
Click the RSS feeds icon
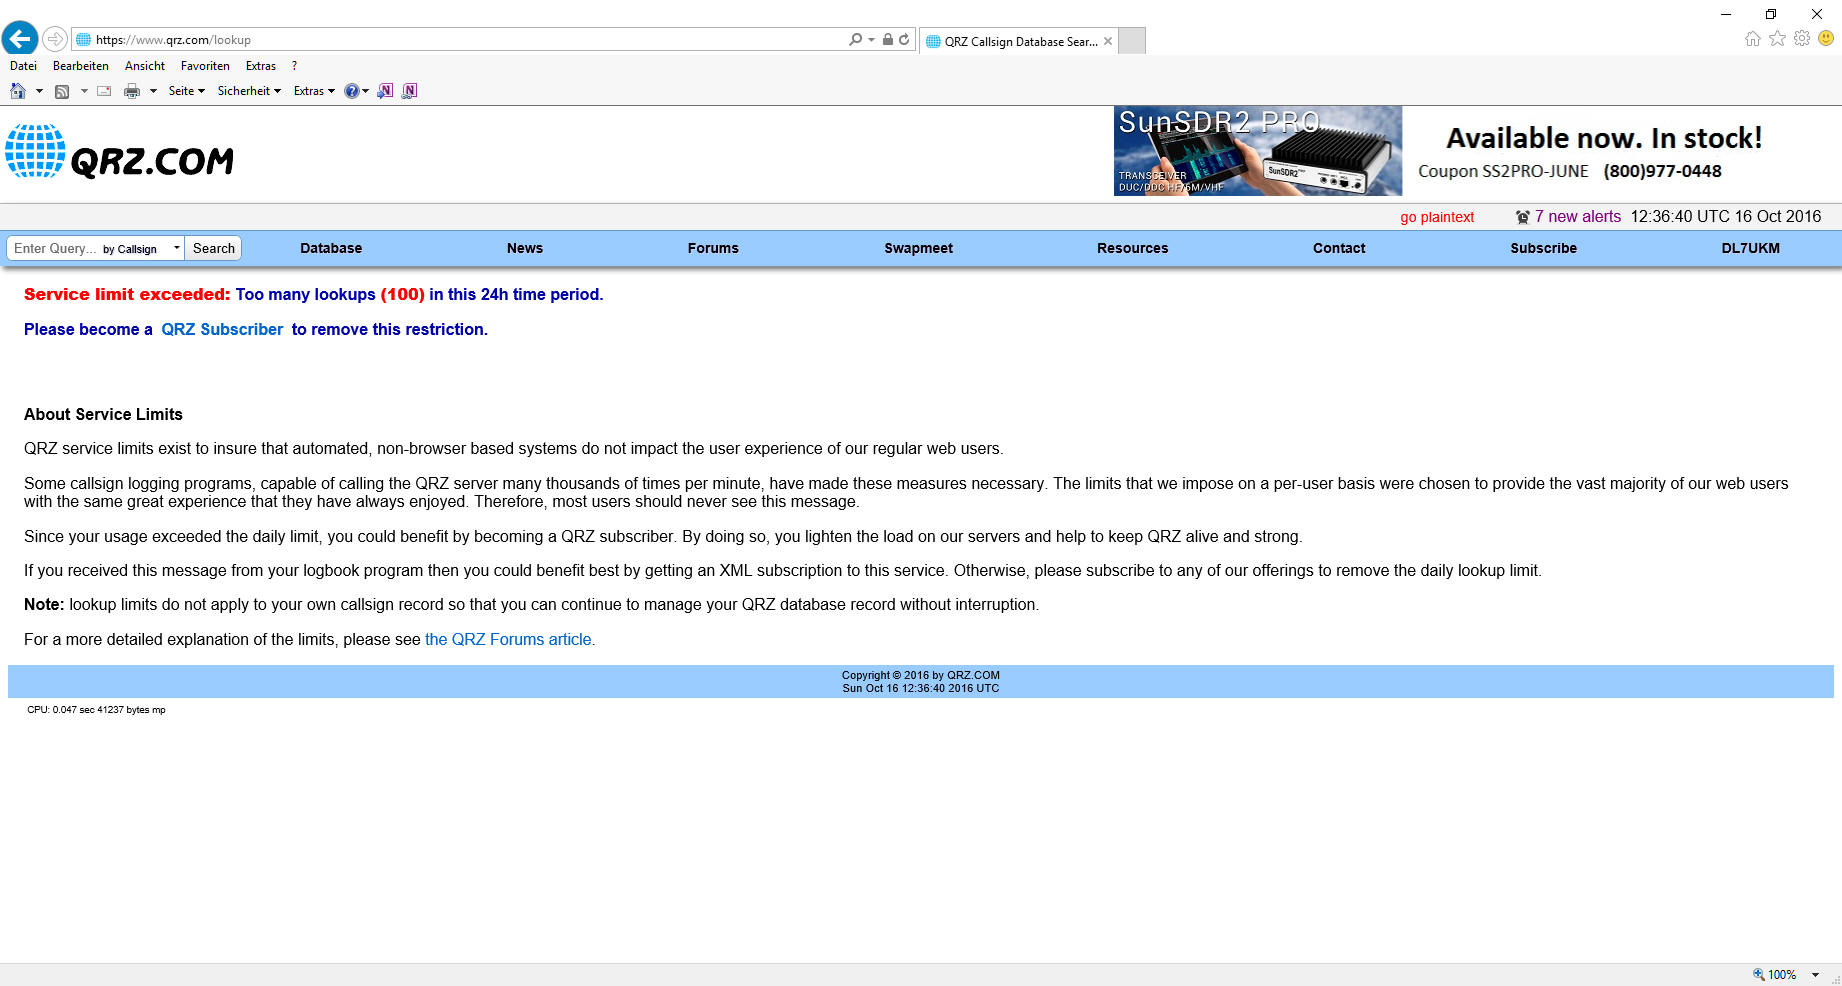click(62, 91)
